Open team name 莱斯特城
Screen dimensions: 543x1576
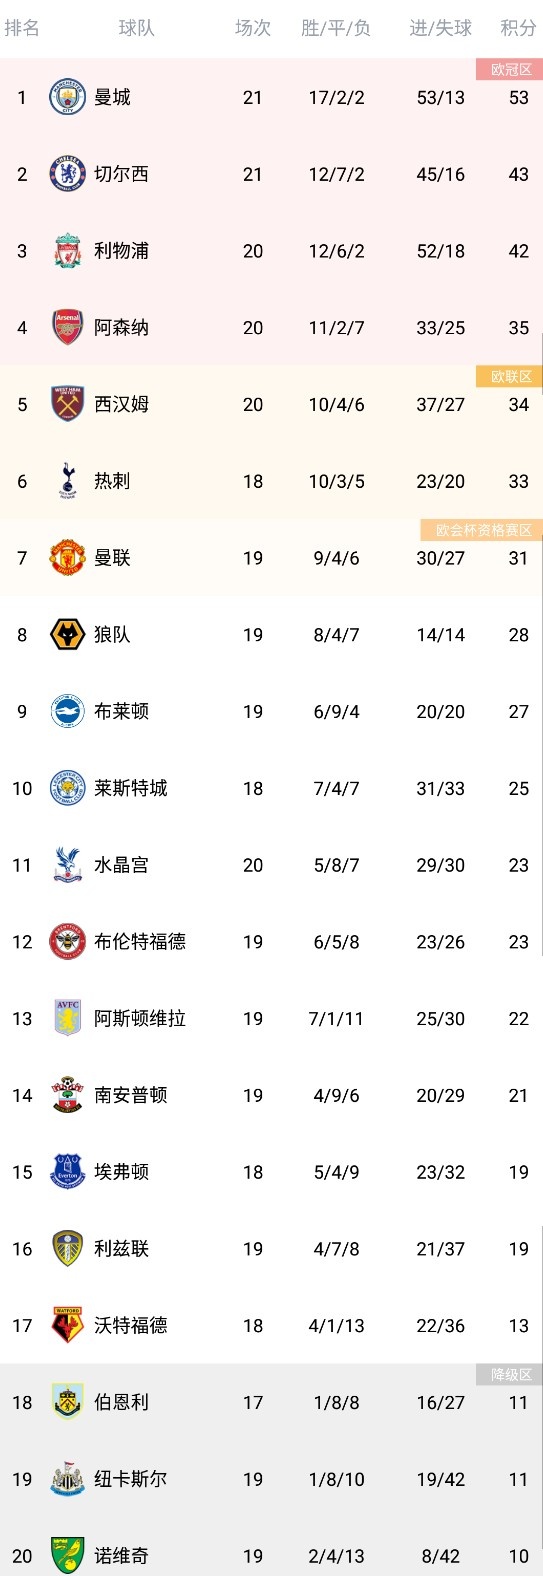[131, 788]
